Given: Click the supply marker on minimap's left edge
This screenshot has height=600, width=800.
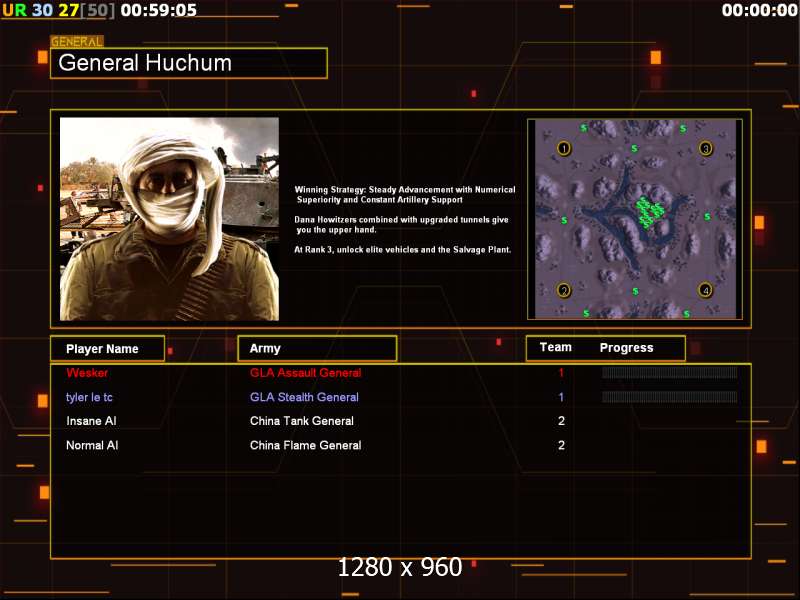Looking at the screenshot, I should (x=564, y=220).
